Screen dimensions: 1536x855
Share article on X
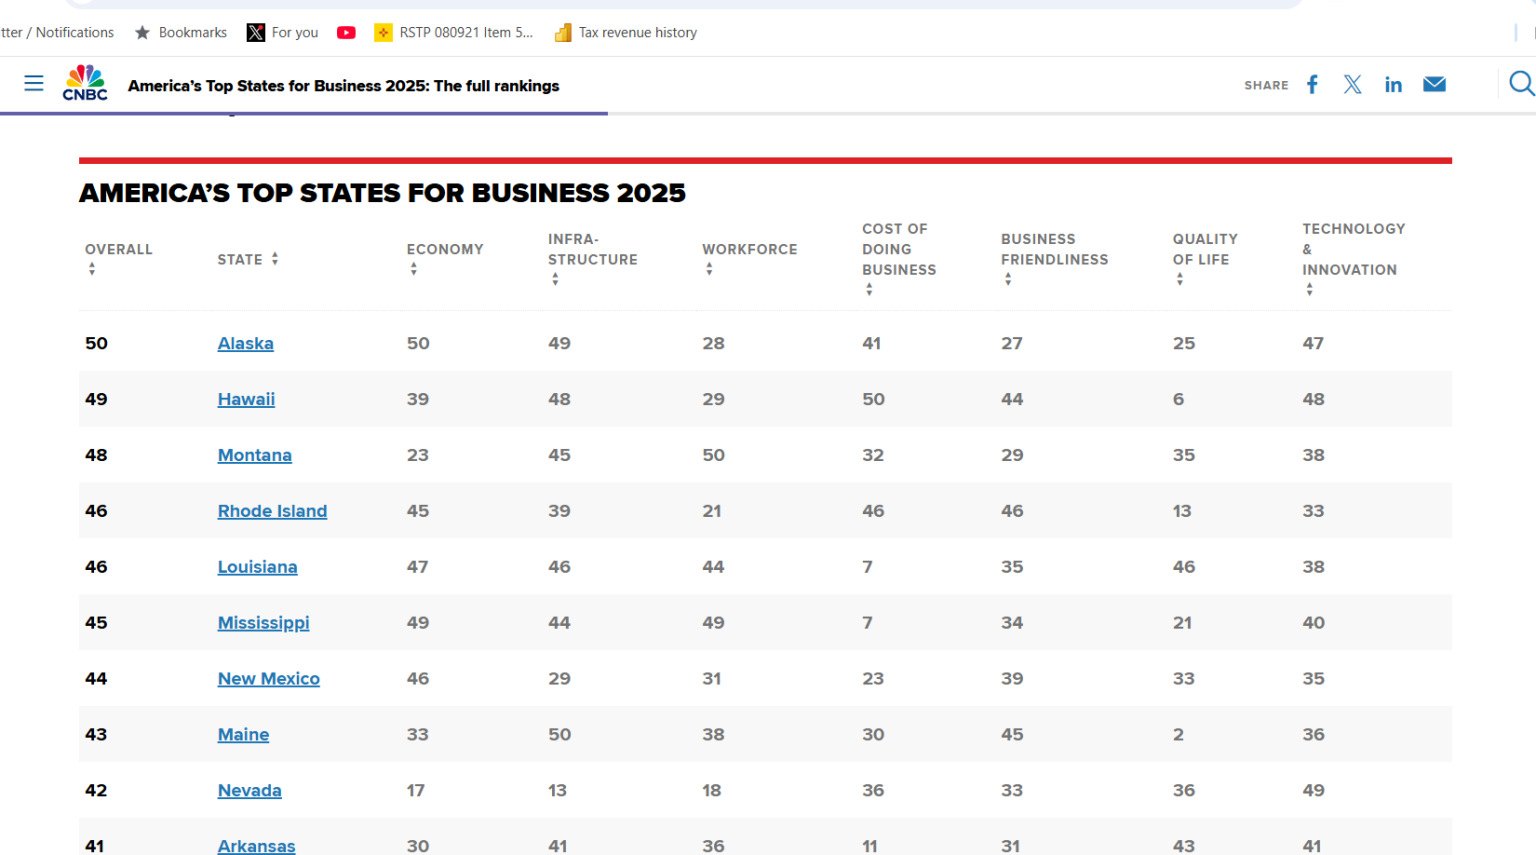[x=1352, y=85]
